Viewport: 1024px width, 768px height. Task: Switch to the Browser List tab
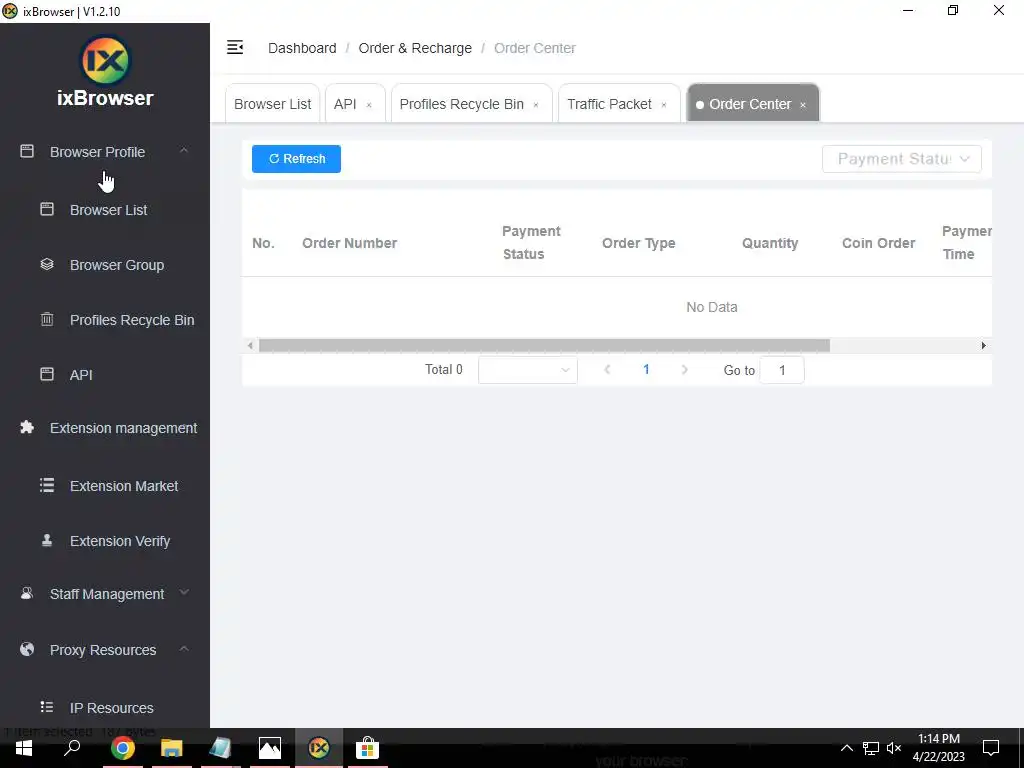(x=272, y=104)
